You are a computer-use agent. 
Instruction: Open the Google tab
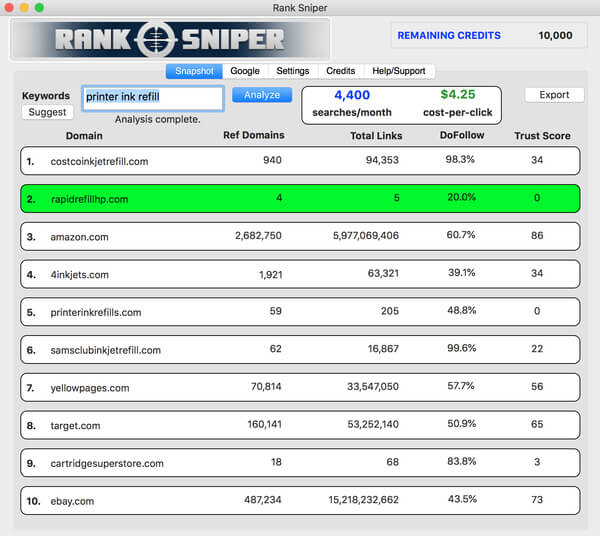click(245, 71)
